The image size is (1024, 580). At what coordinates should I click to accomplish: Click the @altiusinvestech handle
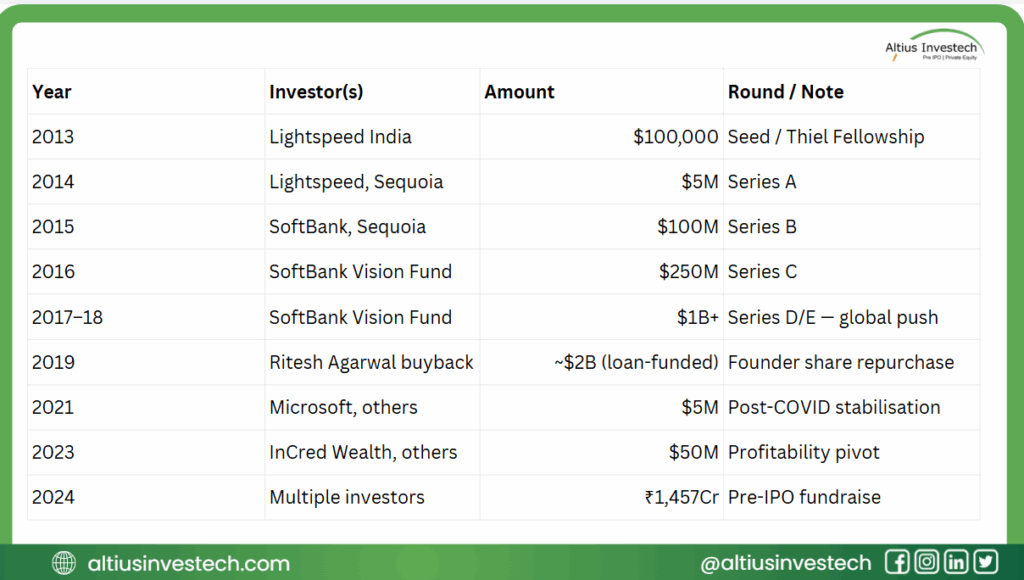click(786, 563)
